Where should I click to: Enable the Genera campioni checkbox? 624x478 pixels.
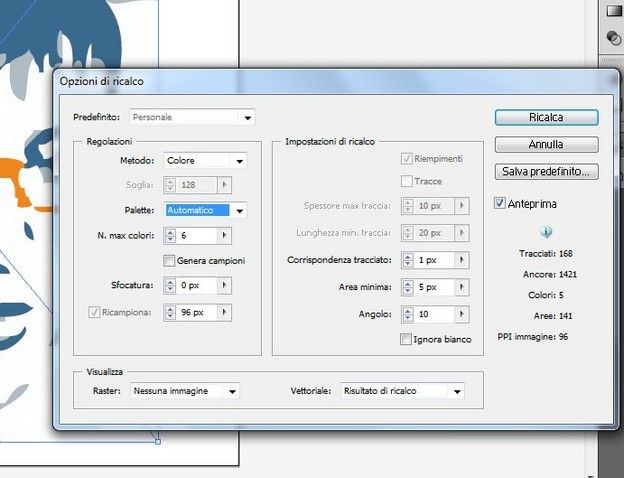click(169, 261)
